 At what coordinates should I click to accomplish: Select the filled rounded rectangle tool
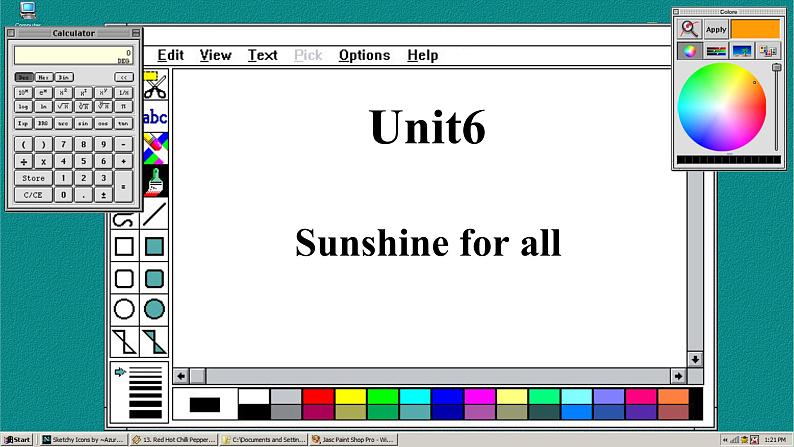coord(155,278)
